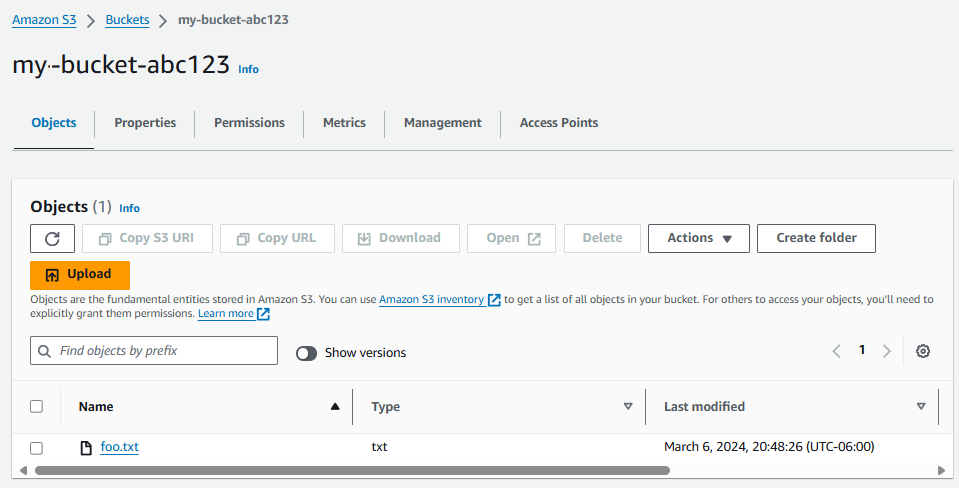
Task: Open the Management tab
Action: pos(442,123)
